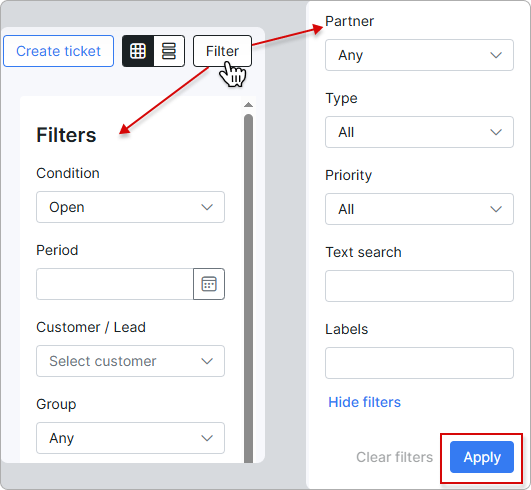Screen dimensions: 531x490
Task: Switch to list view layout icon
Action: pyautogui.click(x=169, y=51)
